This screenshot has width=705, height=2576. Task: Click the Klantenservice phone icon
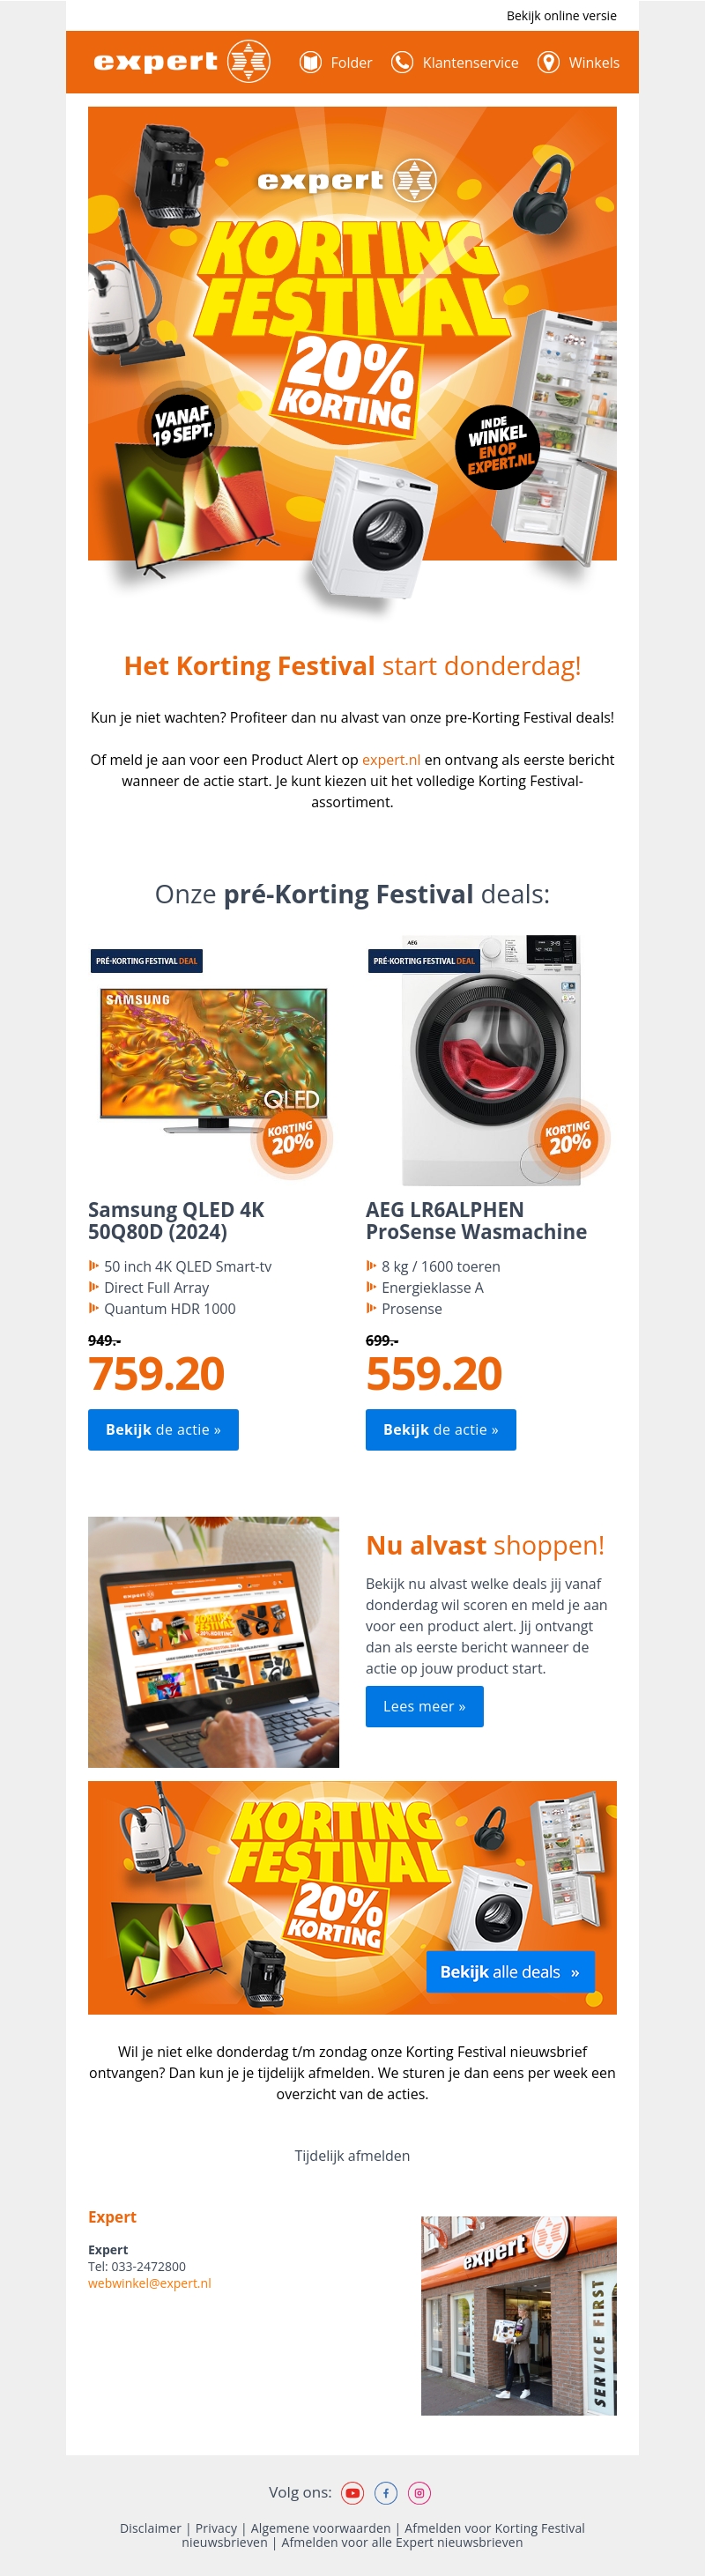[402, 62]
